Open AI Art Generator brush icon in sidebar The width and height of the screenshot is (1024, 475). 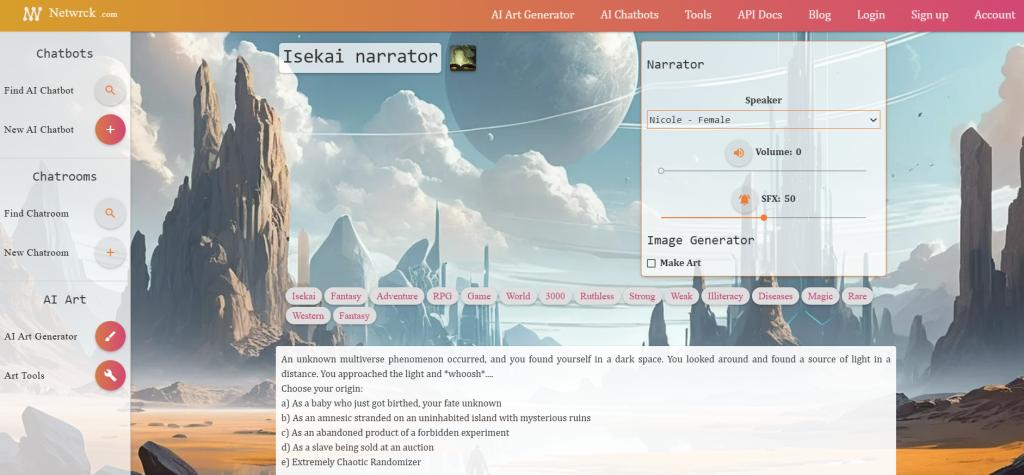point(110,336)
